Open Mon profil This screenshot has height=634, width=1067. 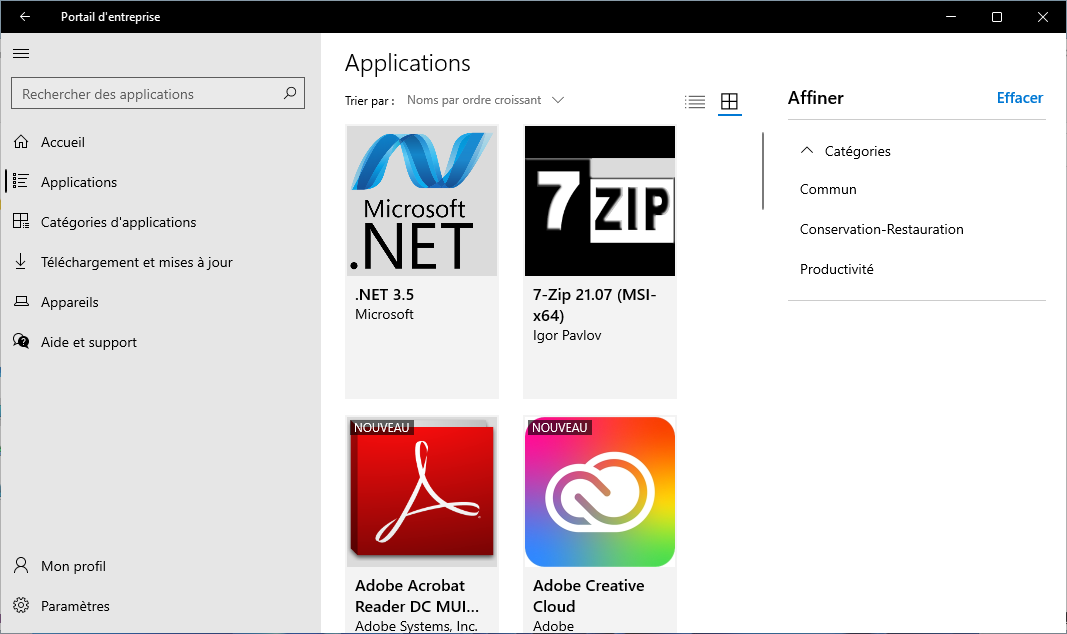(73, 566)
